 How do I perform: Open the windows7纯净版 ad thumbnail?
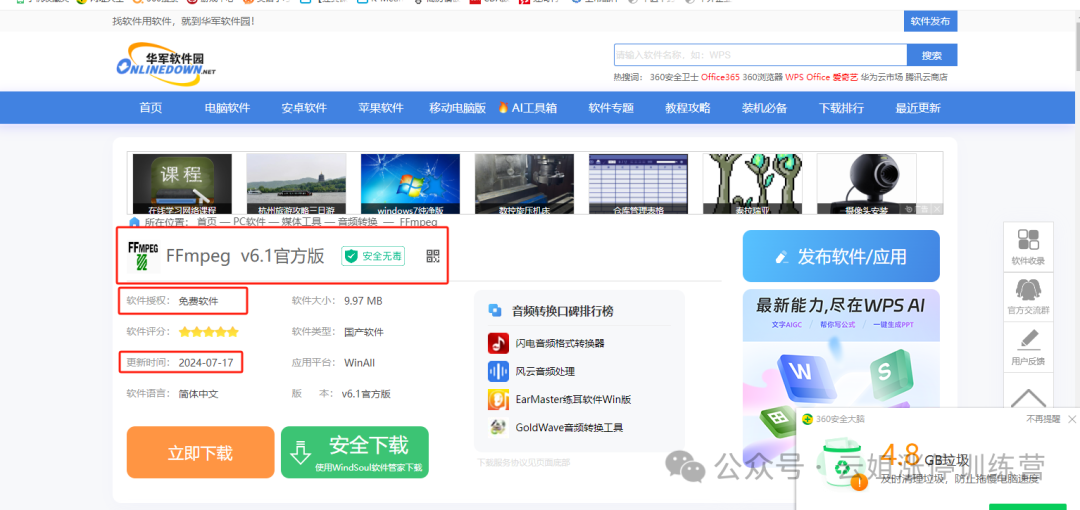point(410,183)
